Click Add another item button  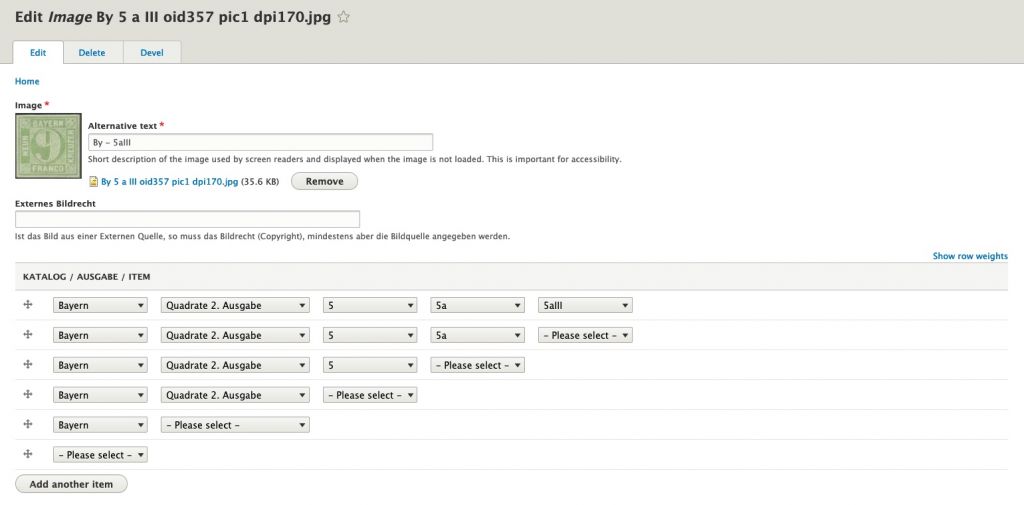point(71,484)
